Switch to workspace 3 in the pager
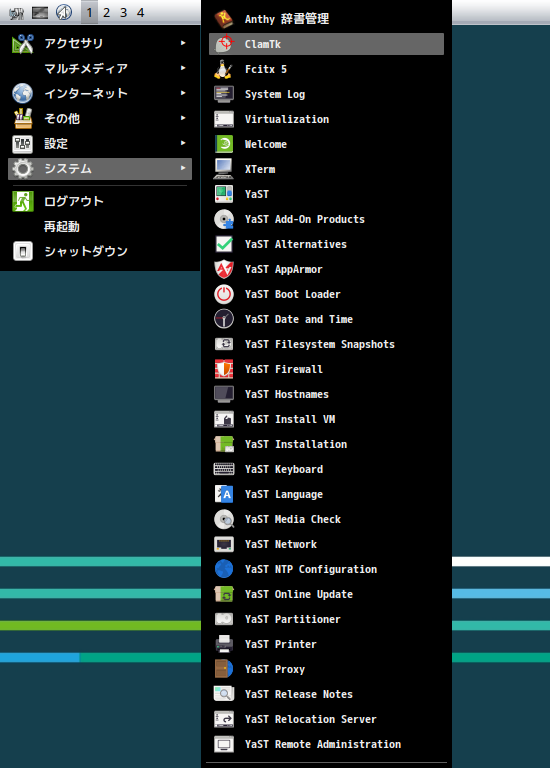Screen dimensions: 550x768 click(123, 12)
